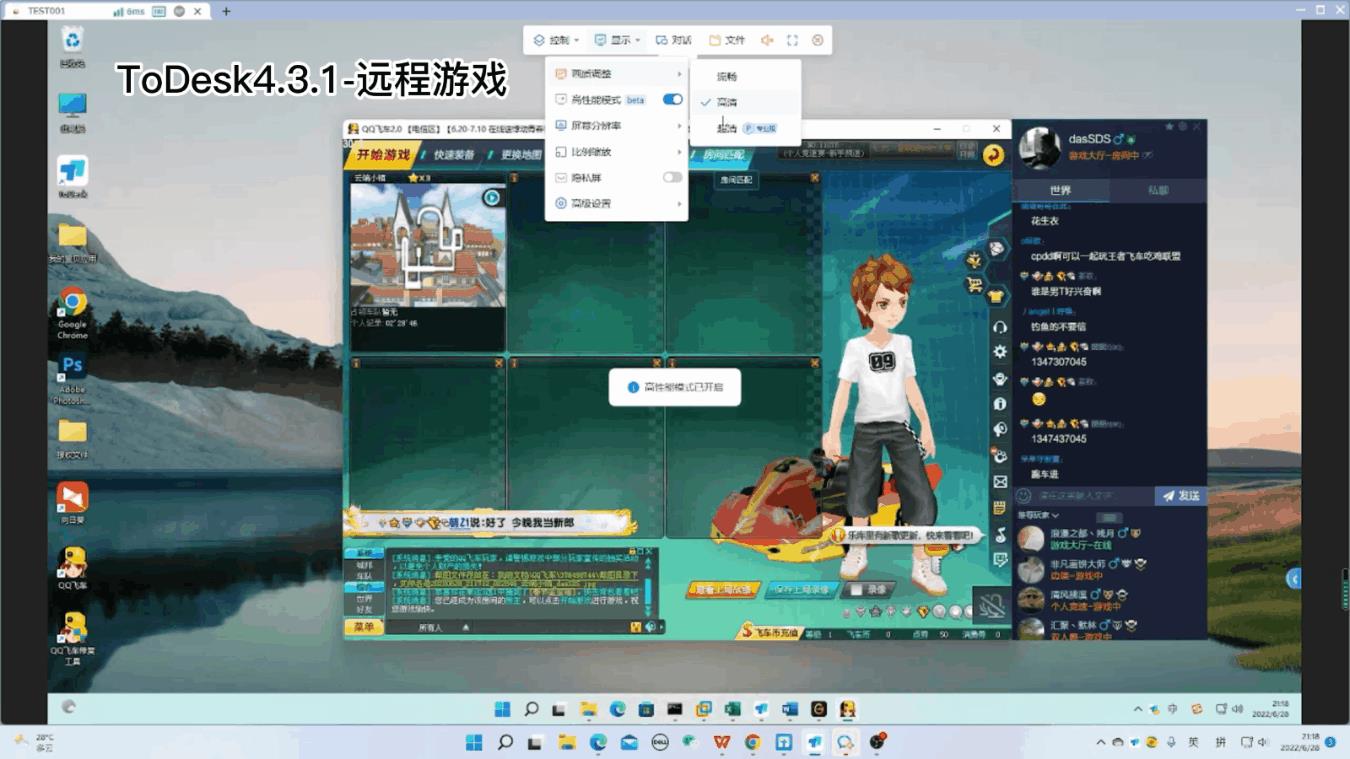This screenshot has width=1350, height=759.
Task: Select player 非凡画饼大师 in list
Action: [x=1110, y=570]
